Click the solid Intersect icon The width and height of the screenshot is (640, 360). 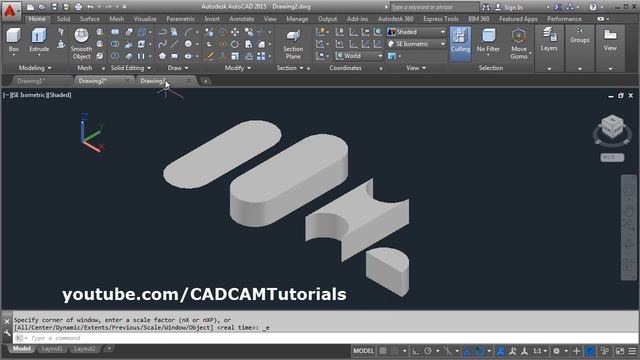115,56
